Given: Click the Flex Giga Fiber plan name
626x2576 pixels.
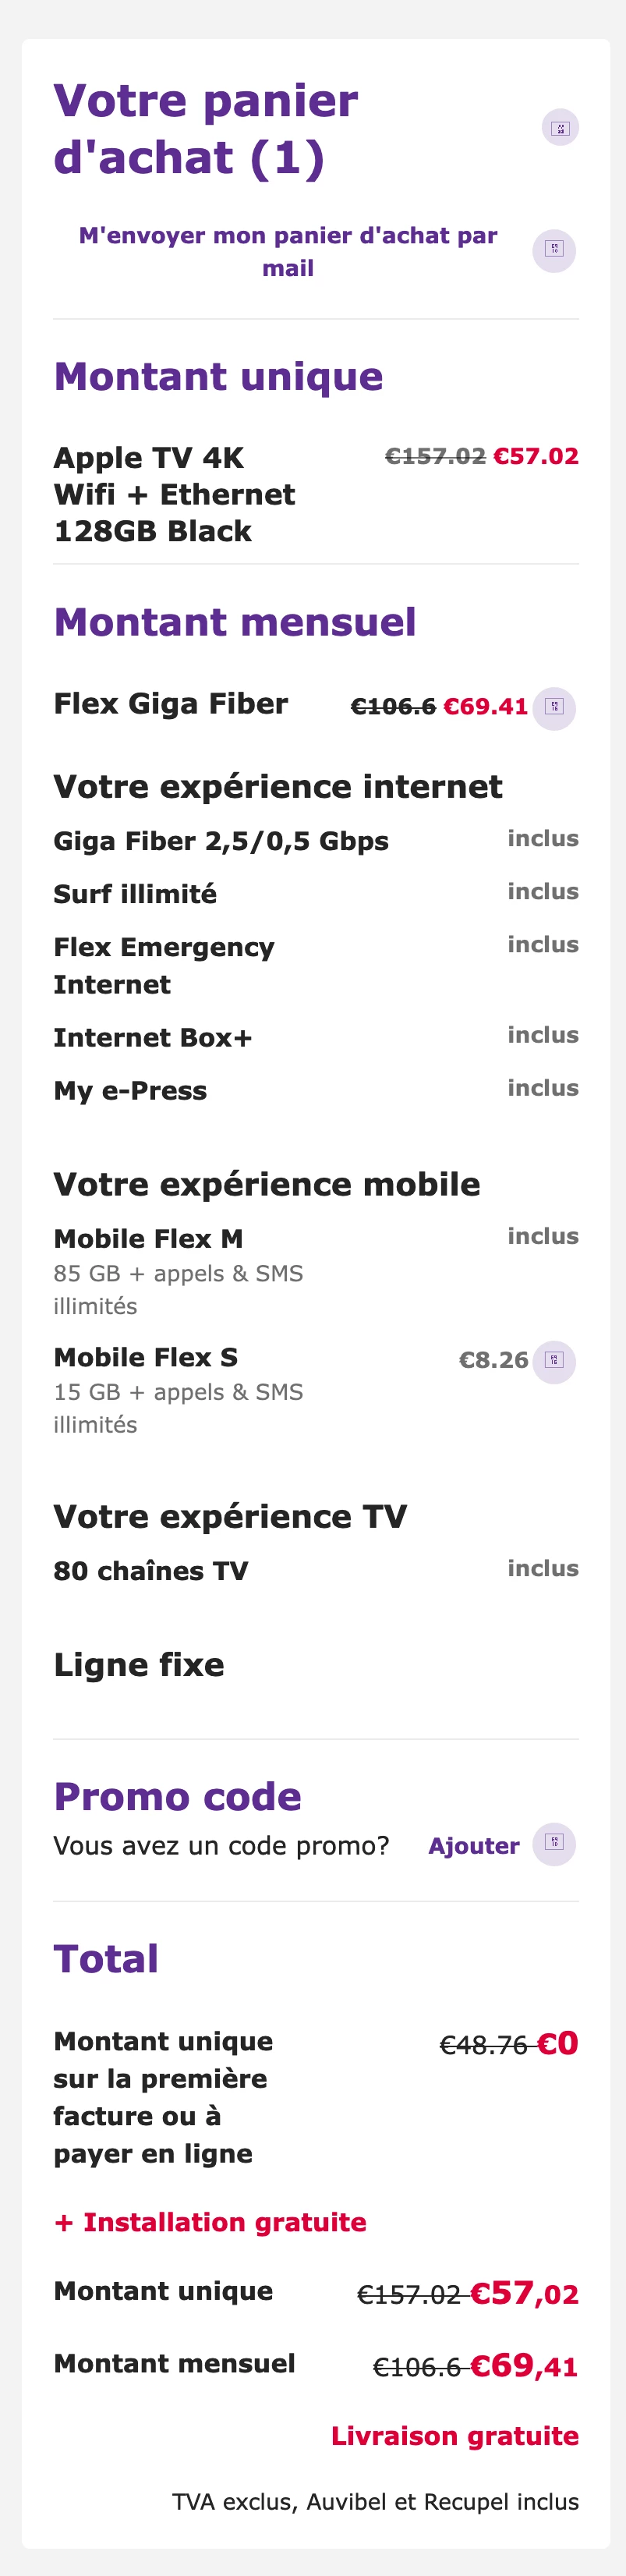Looking at the screenshot, I should pyautogui.click(x=171, y=704).
